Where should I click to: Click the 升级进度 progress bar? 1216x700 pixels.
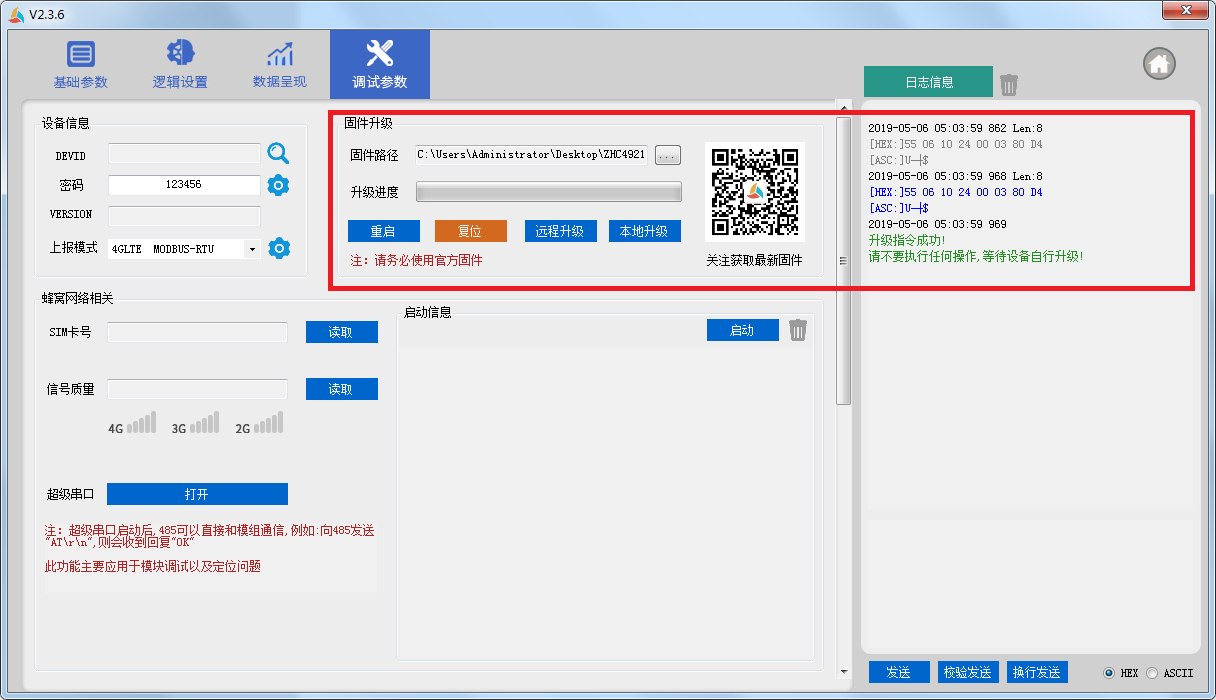548,192
